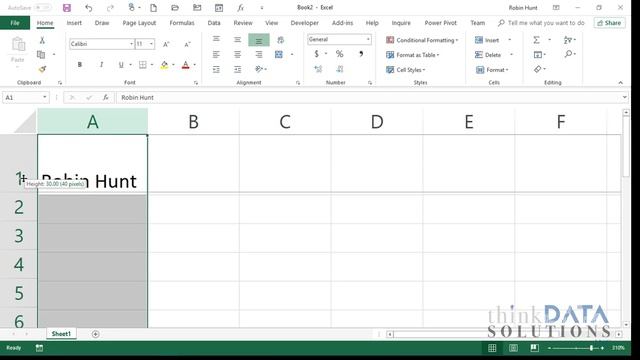This screenshot has width=640, height=360.
Task: Apply red font color to text
Action: click(x=185, y=64)
